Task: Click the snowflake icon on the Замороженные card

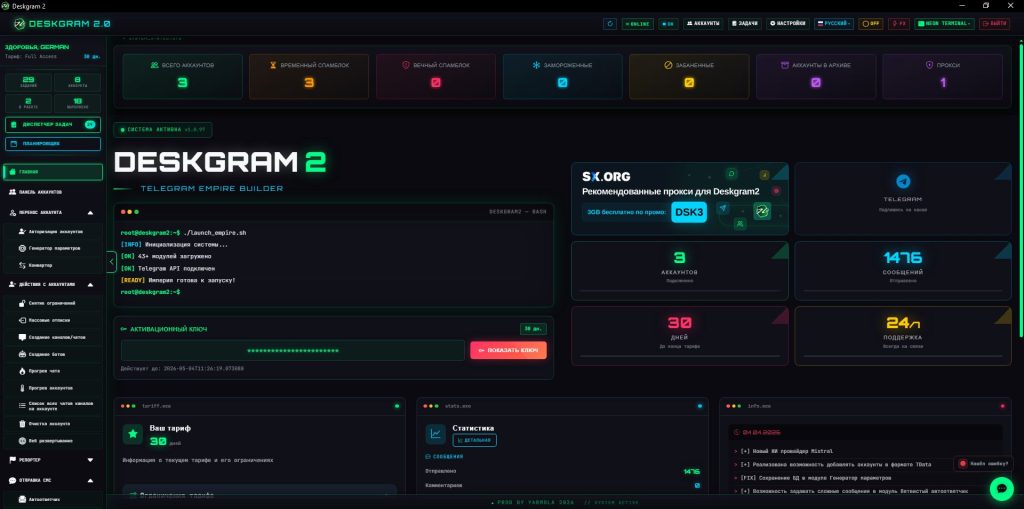Action: (536, 65)
